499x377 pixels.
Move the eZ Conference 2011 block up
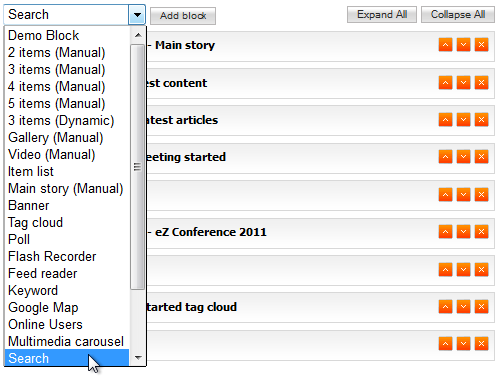445,232
